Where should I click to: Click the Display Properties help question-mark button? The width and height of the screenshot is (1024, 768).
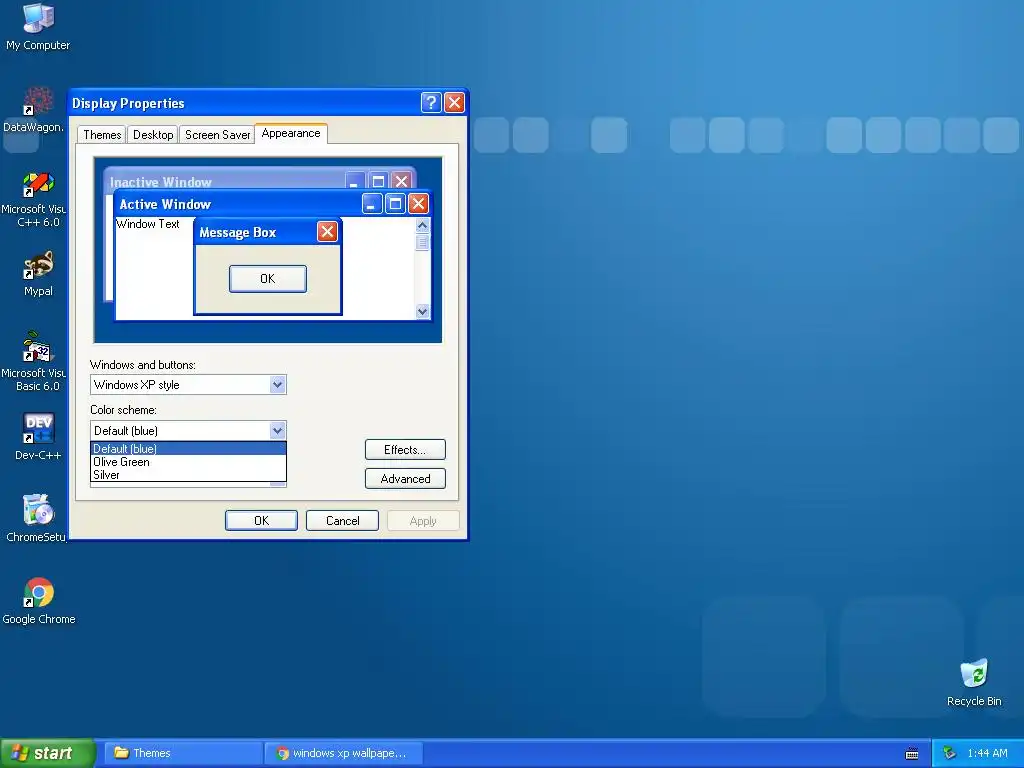coord(431,103)
